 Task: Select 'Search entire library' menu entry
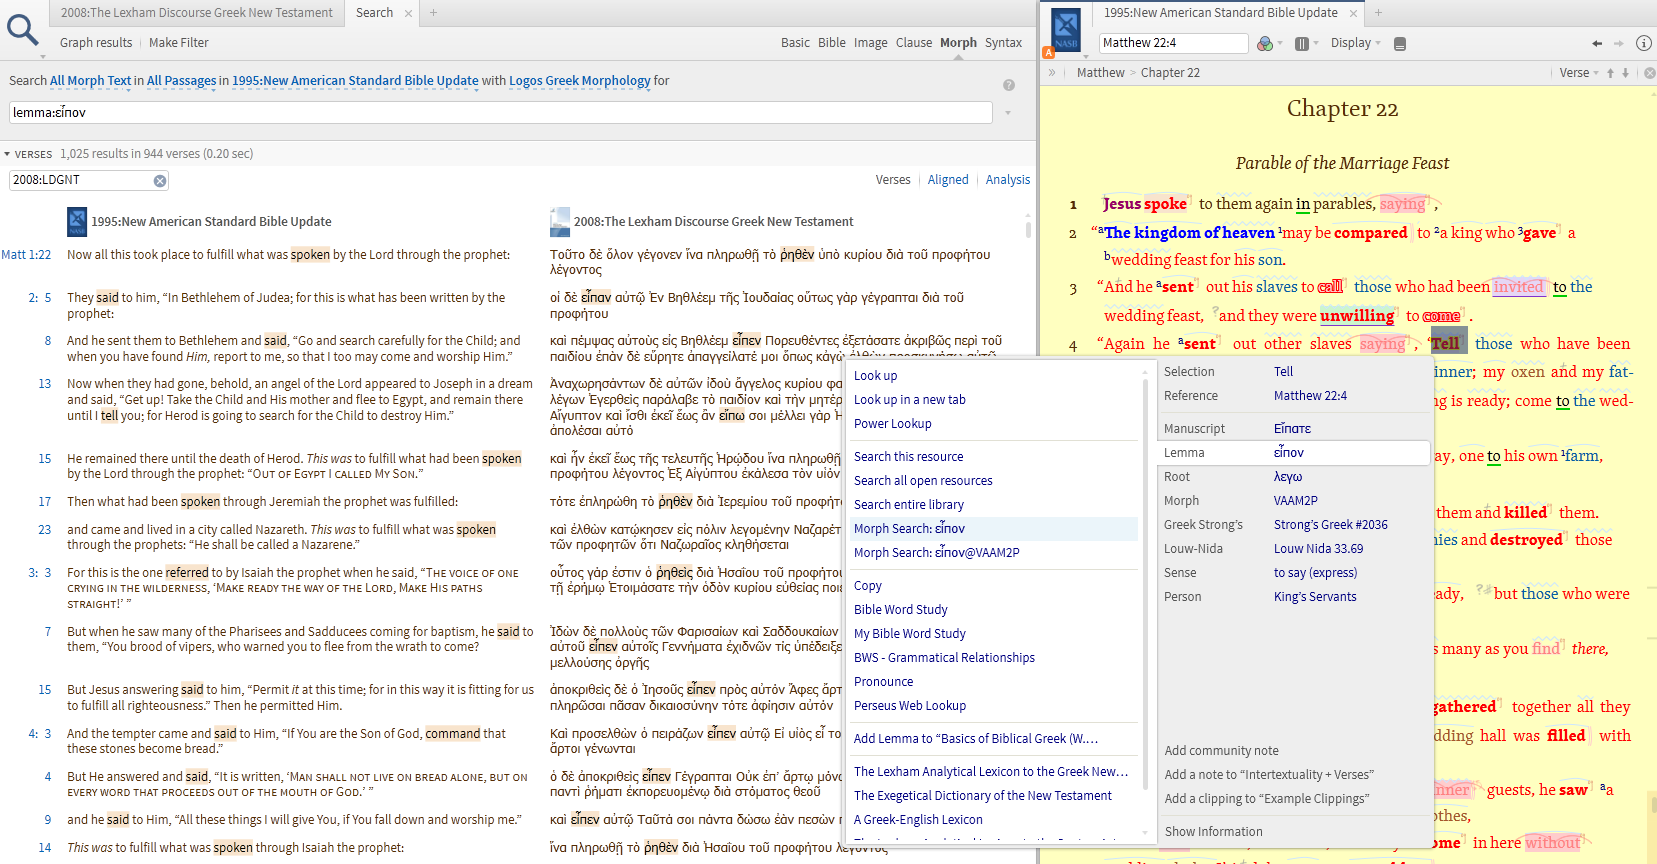(909, 505)
